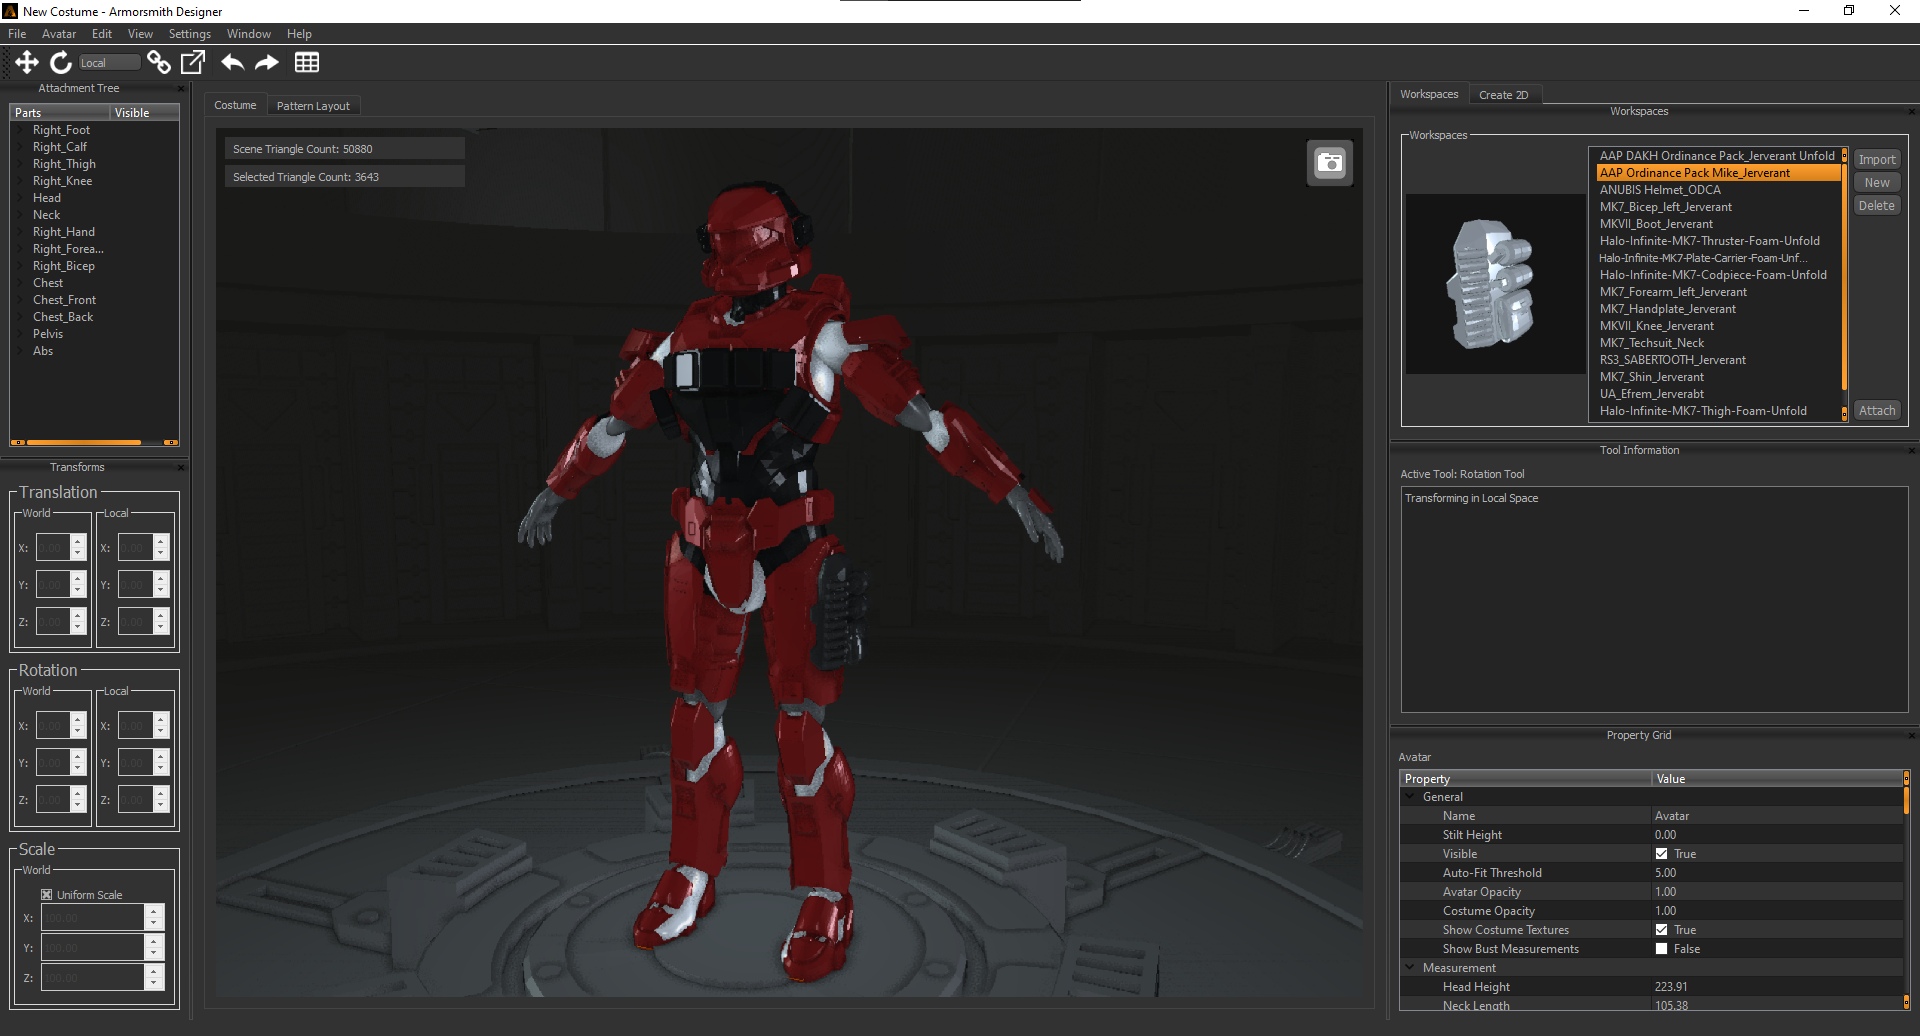Screen dimensions: 1920x1036
Task: Expand the Chest_Front tree node
Action: pos(20,300)
